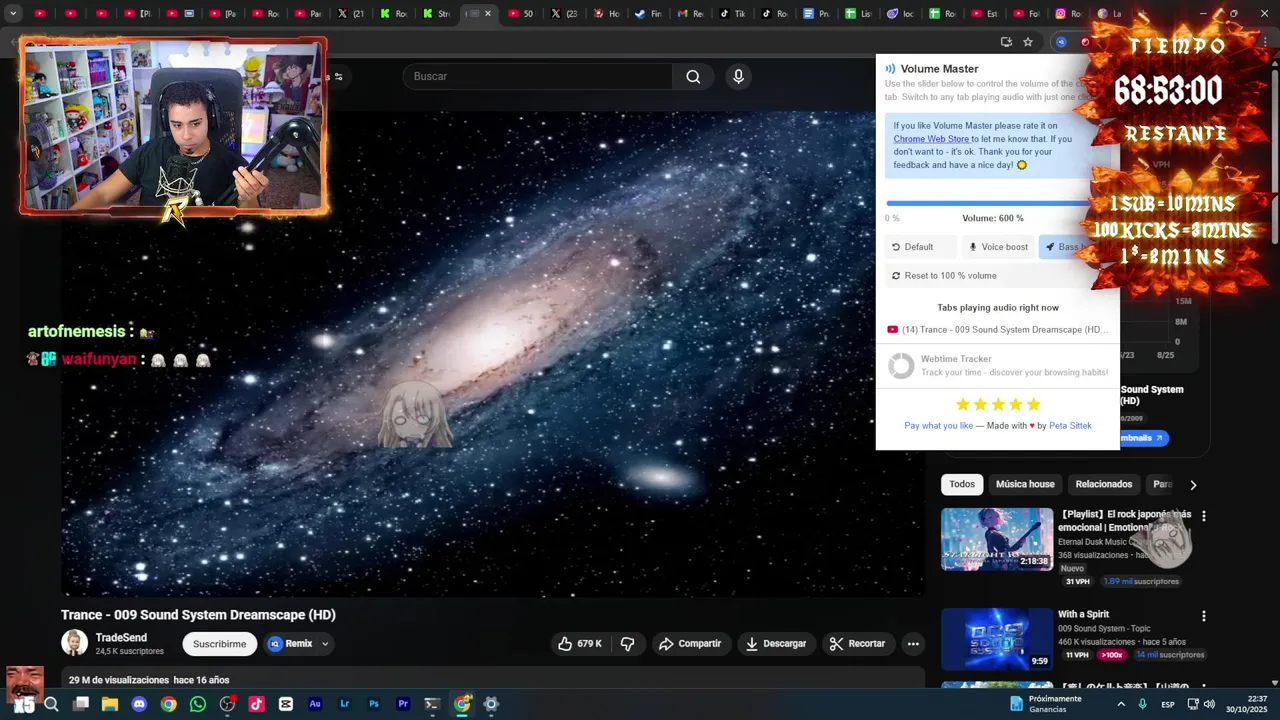Switch to the Instagram browser tab
This screenshot has width=1280, height=720.
click(x=1069, y=14)
